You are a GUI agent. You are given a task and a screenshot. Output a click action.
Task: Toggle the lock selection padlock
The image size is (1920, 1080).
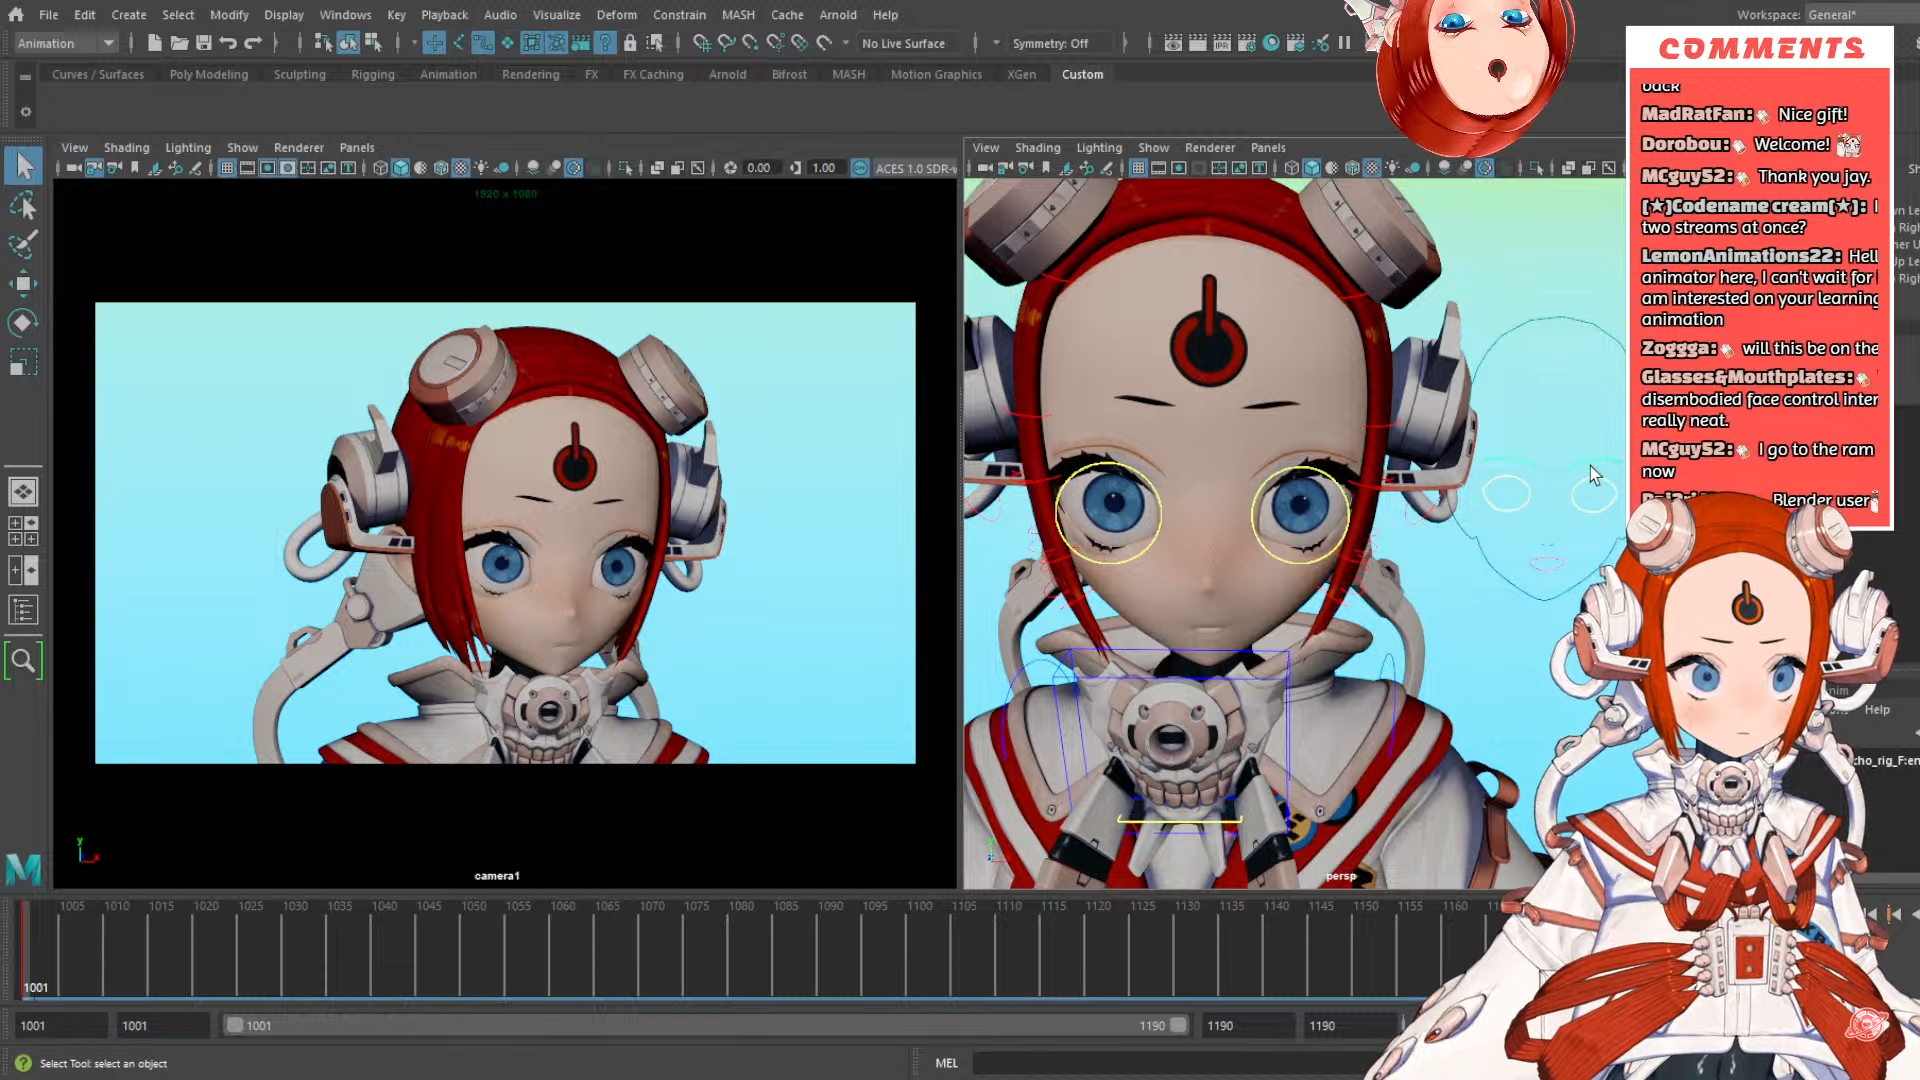tap(630, 43)
